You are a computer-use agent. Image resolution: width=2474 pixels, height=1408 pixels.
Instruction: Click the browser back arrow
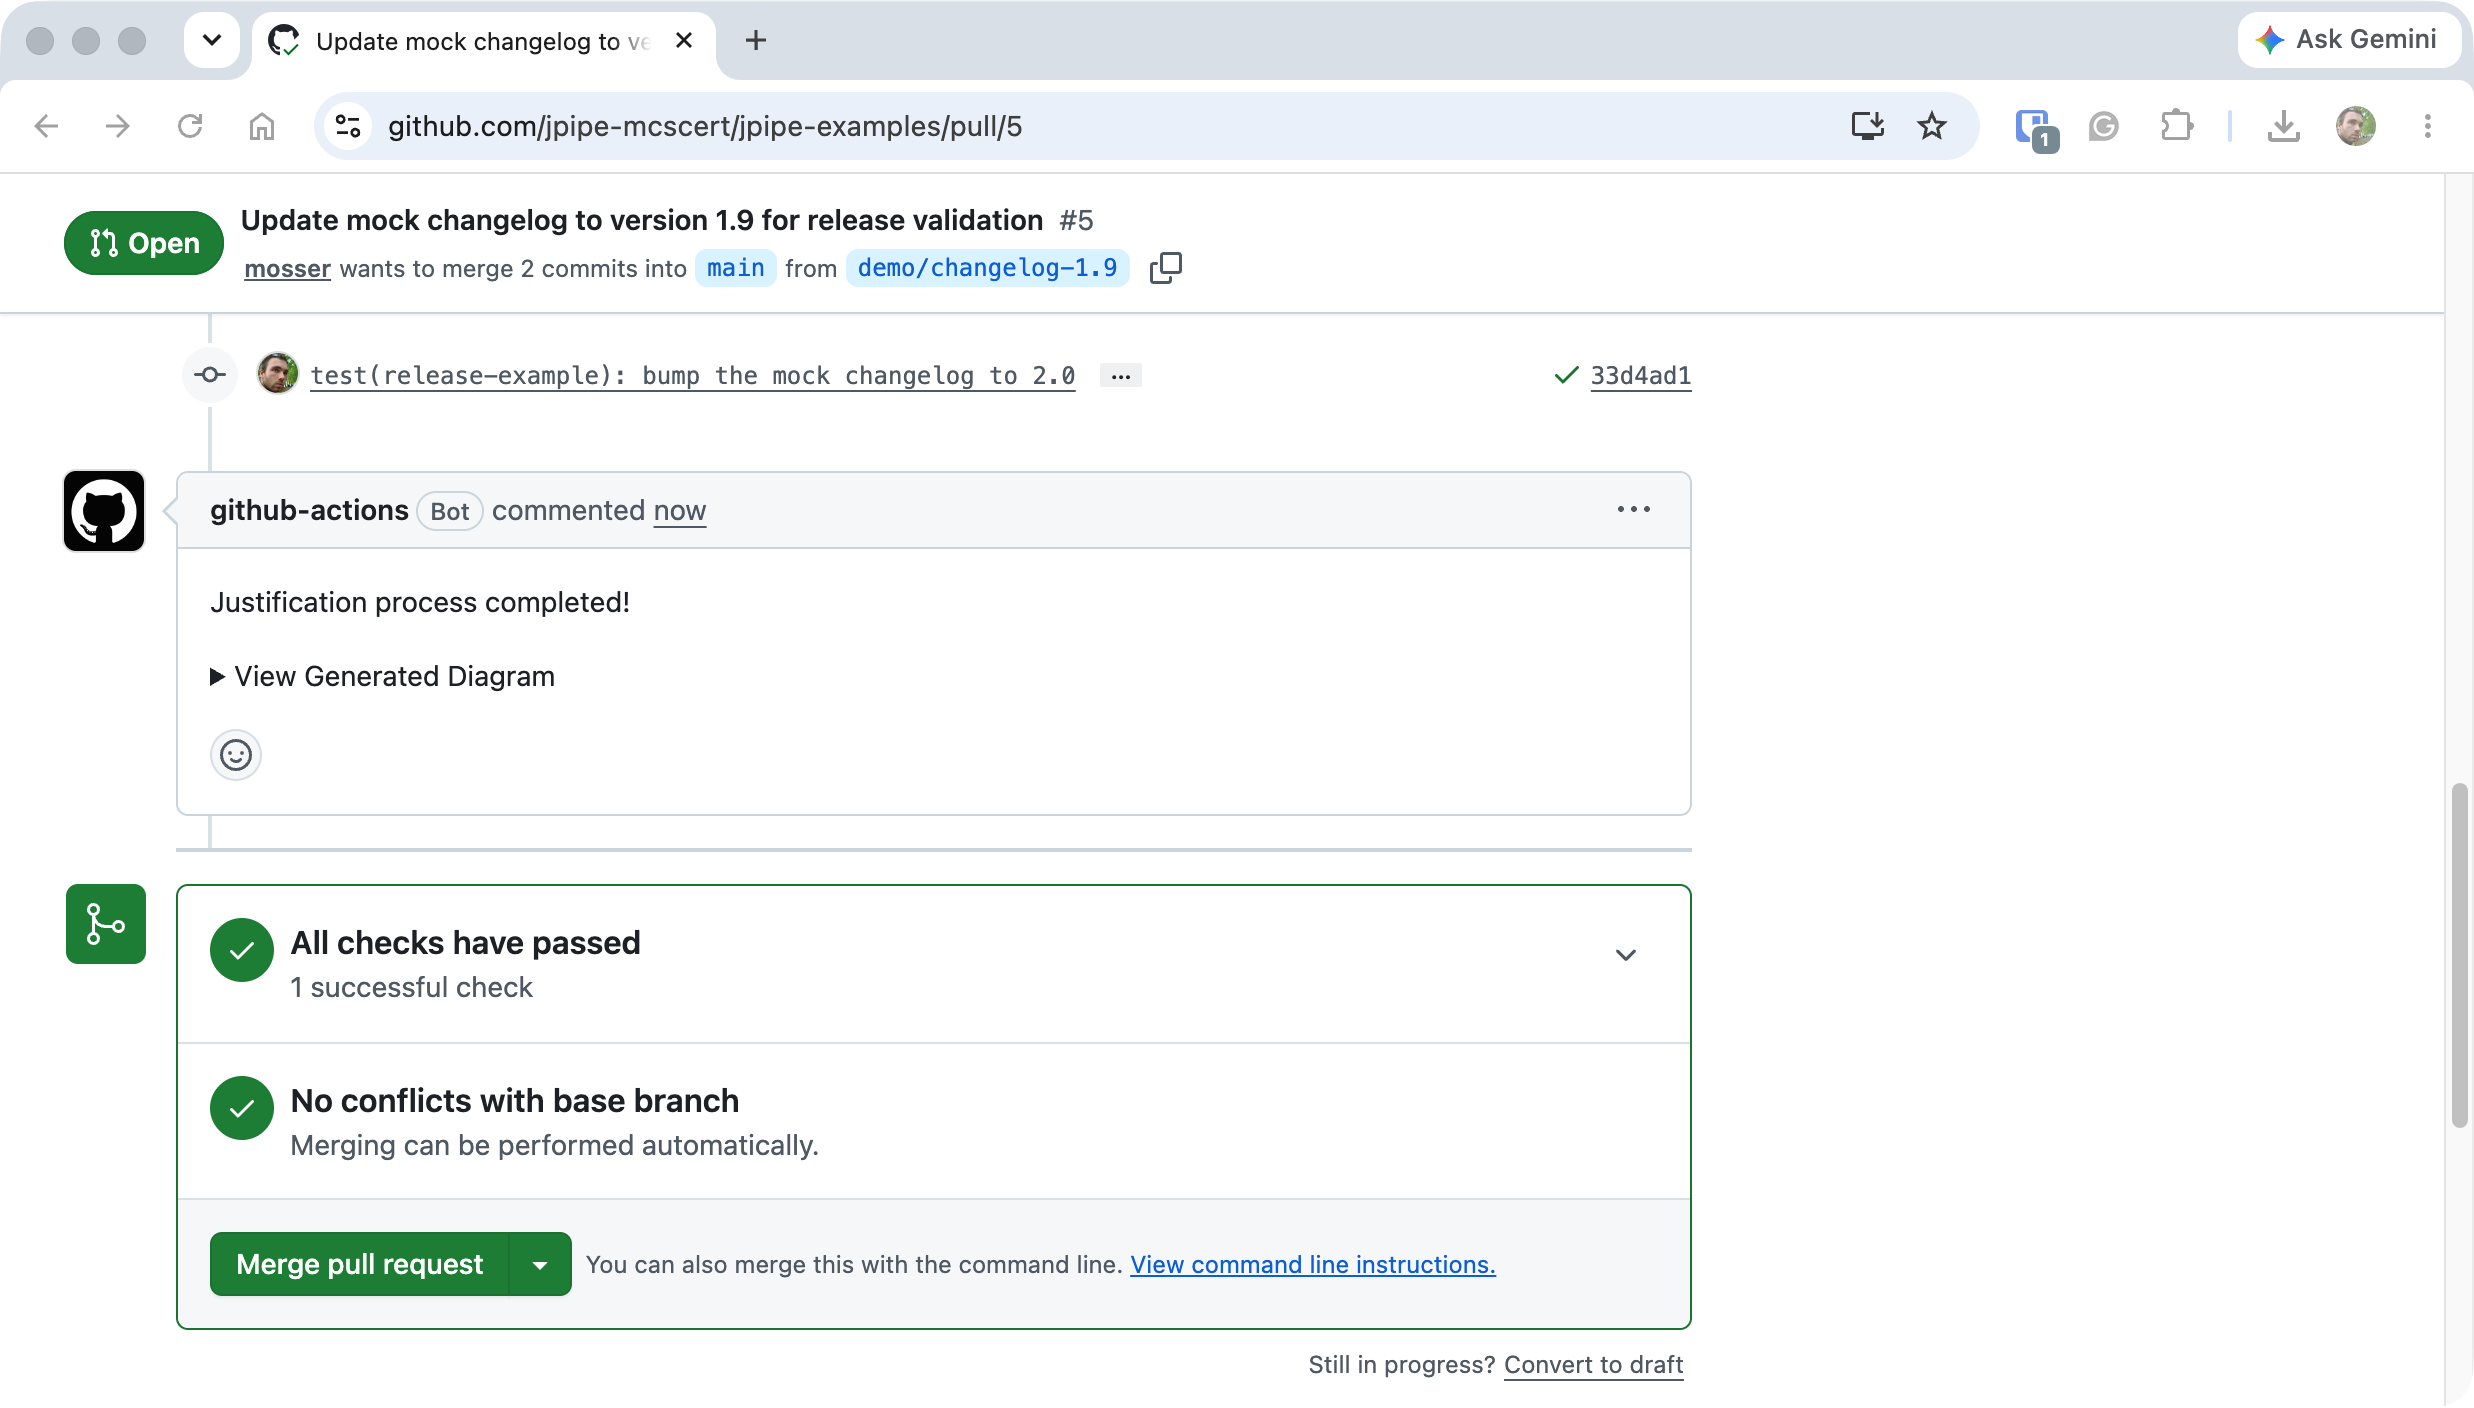(46, 126)
